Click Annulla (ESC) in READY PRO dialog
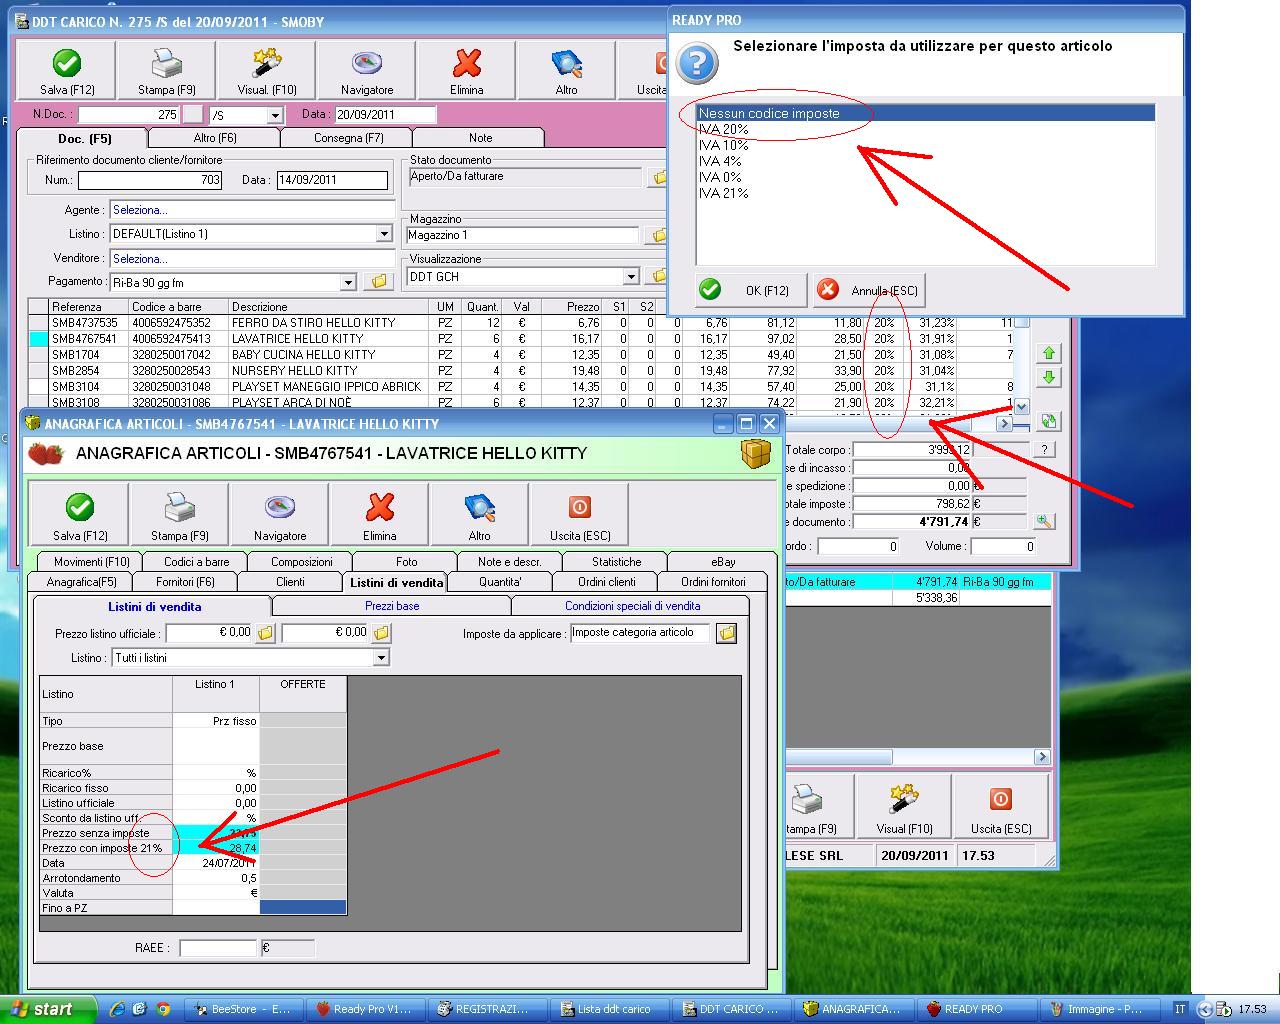Image resolution: width=1280 pixels, height=1024 pixels. 869,290
